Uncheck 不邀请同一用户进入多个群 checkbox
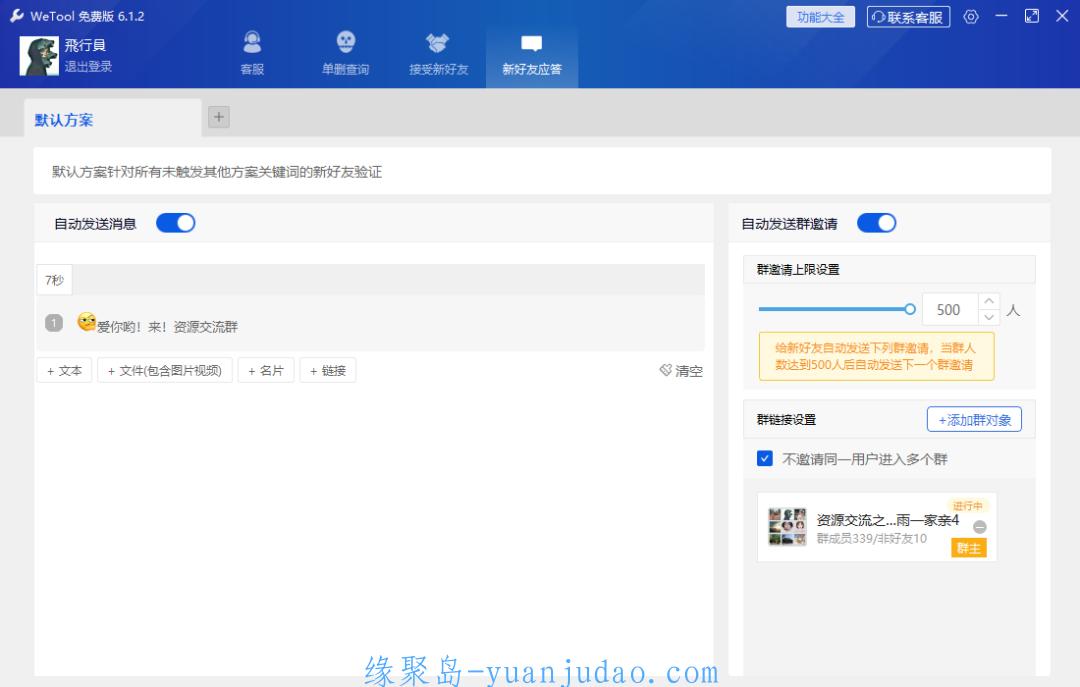The image size is (1080, 687). pyautogui.click(x=765, y=459)
